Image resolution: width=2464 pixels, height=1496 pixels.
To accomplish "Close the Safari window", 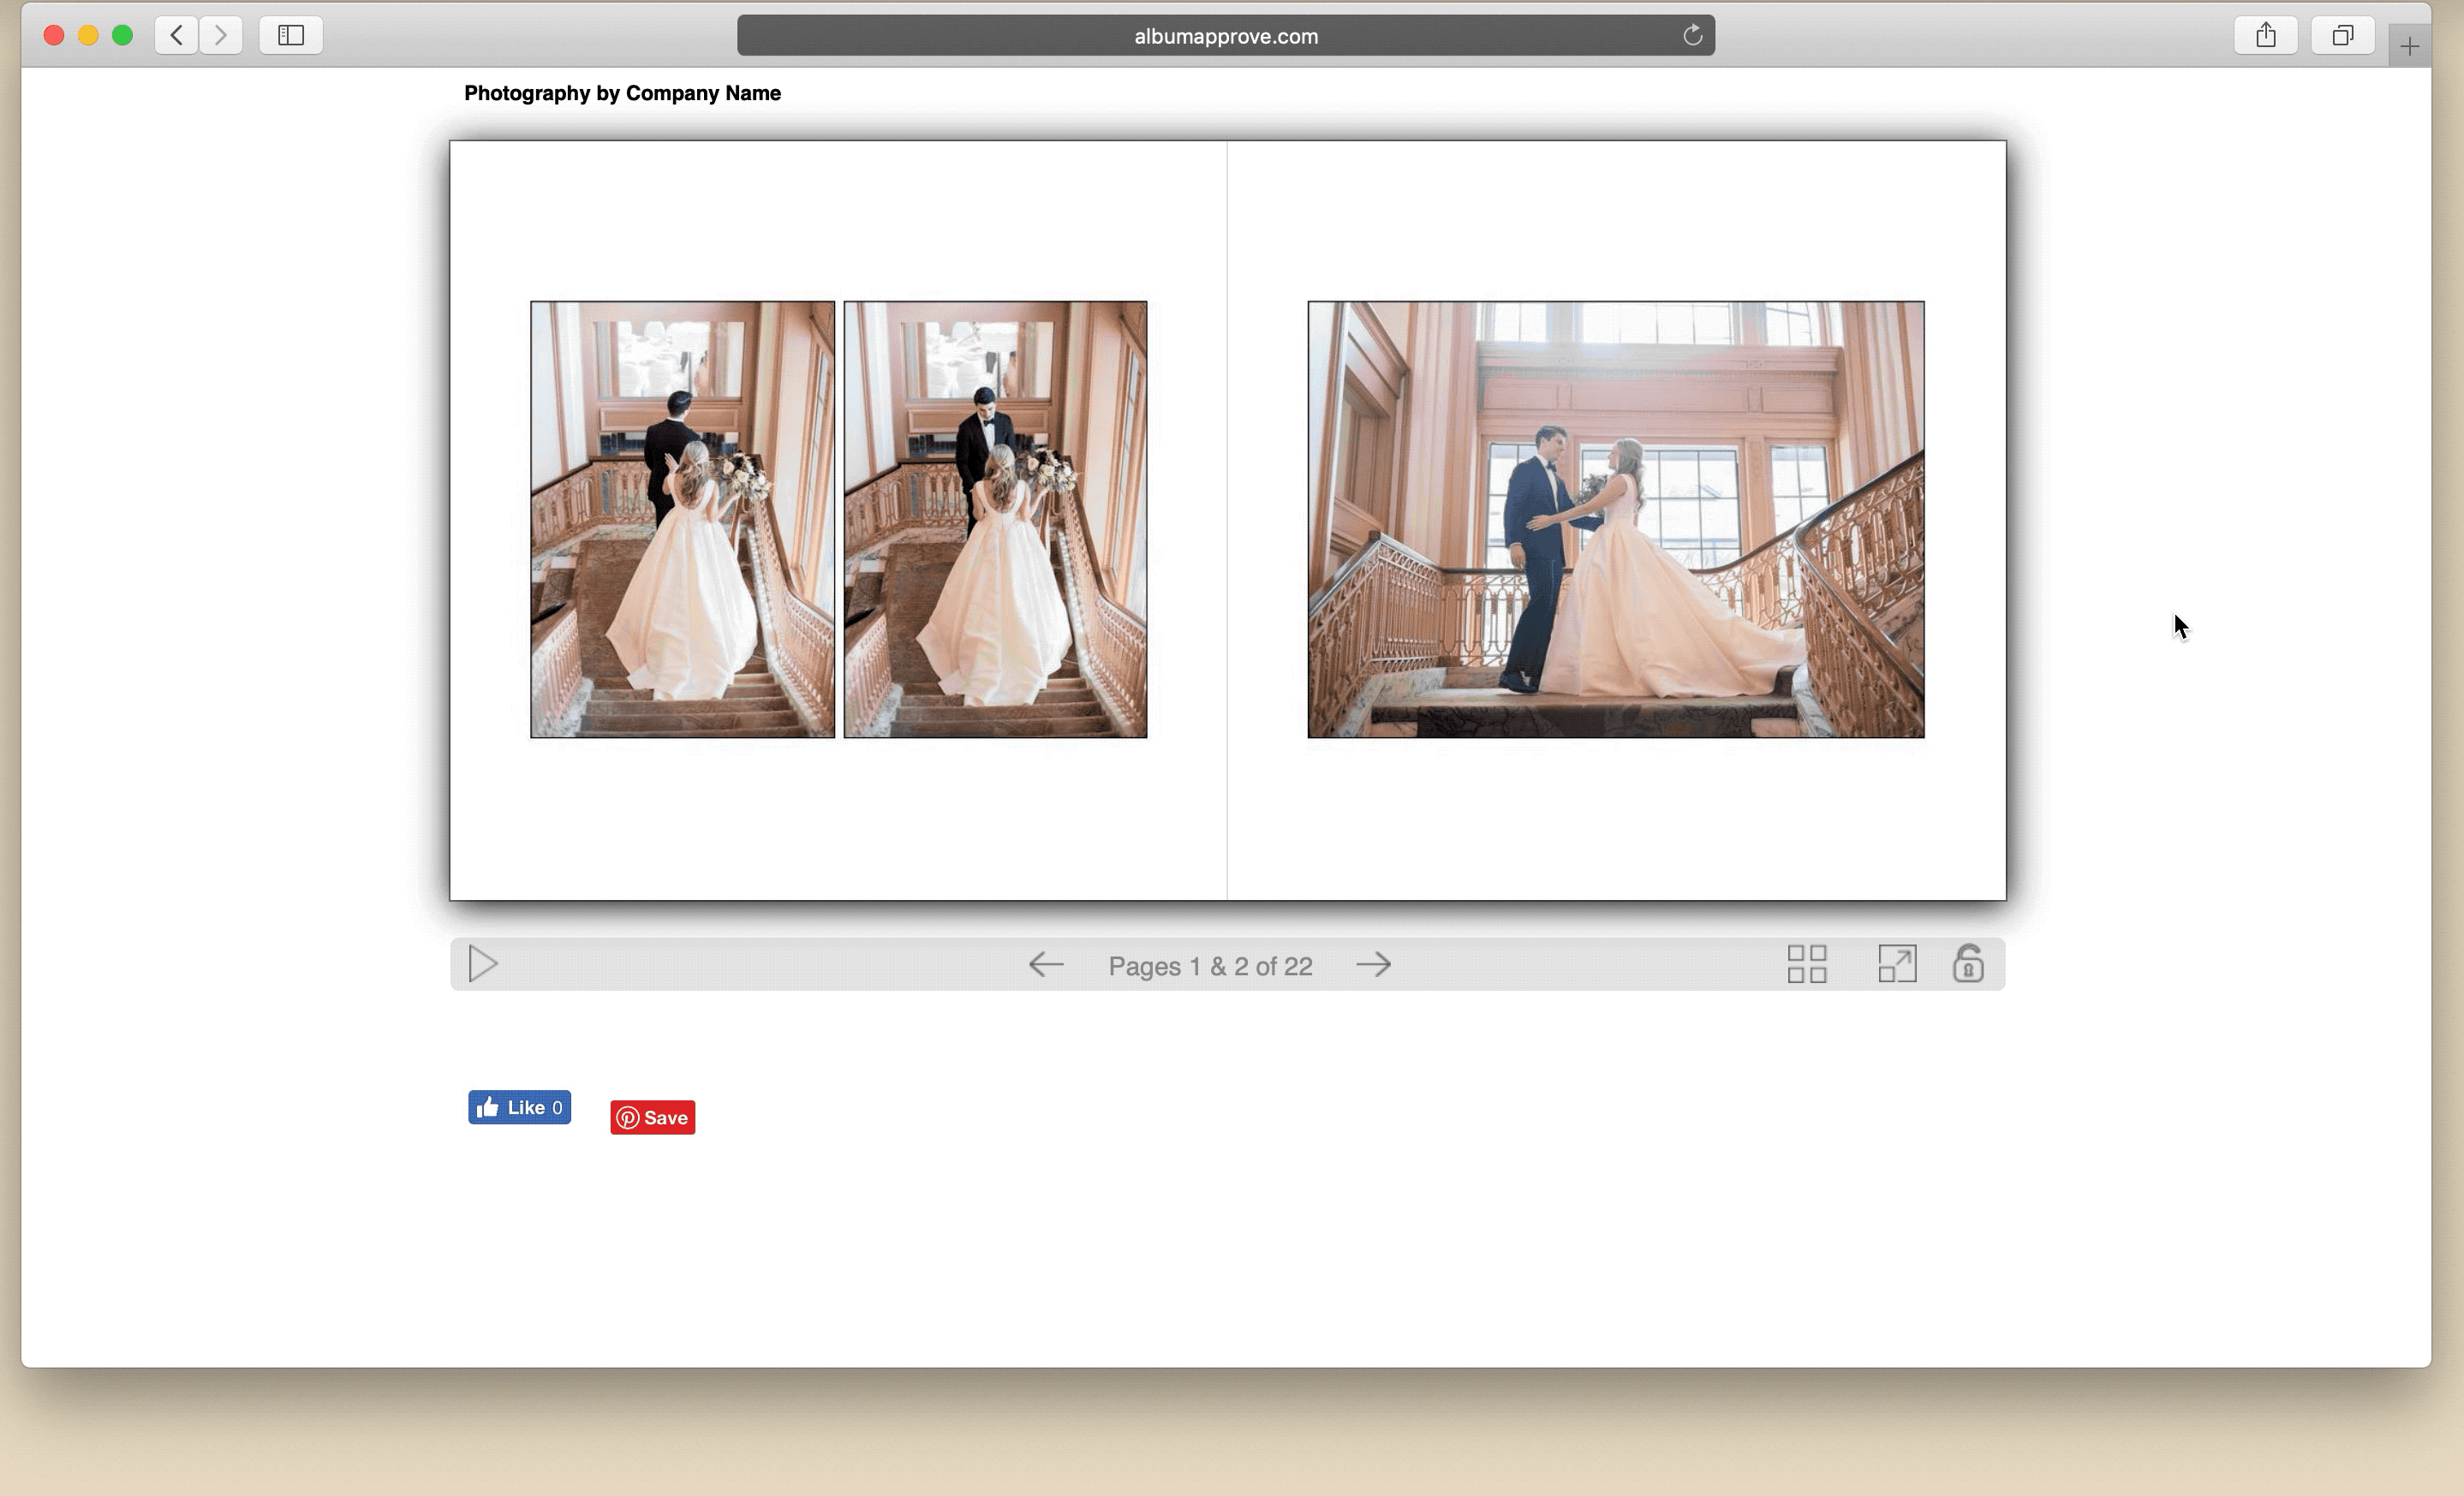I will pyautogui.click(x=54, y=36).
